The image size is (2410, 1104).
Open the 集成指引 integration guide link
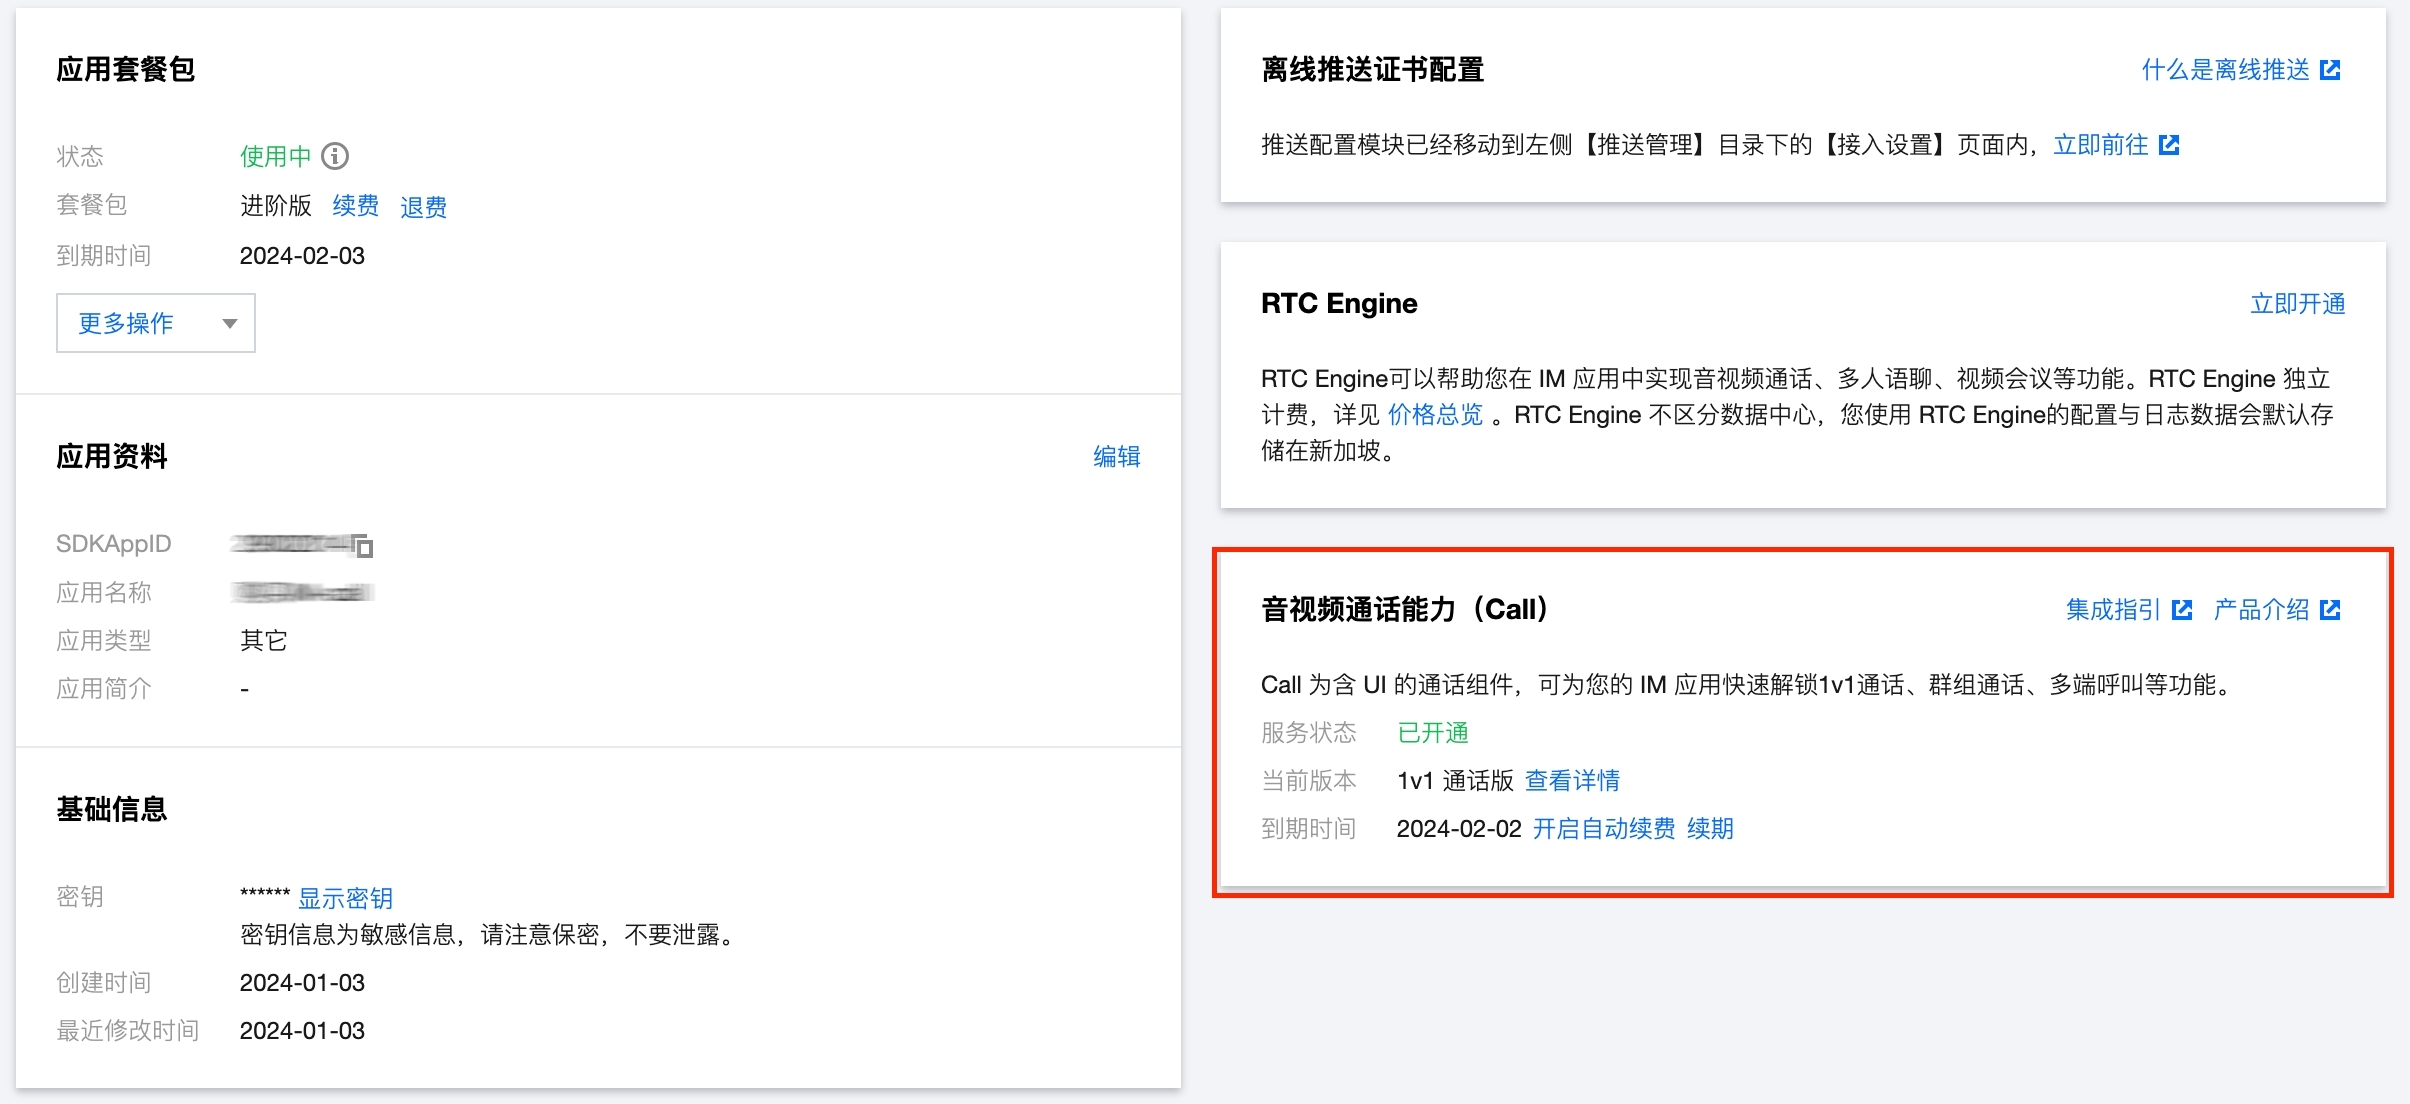pyautogui.click(x=2113, y=610)
